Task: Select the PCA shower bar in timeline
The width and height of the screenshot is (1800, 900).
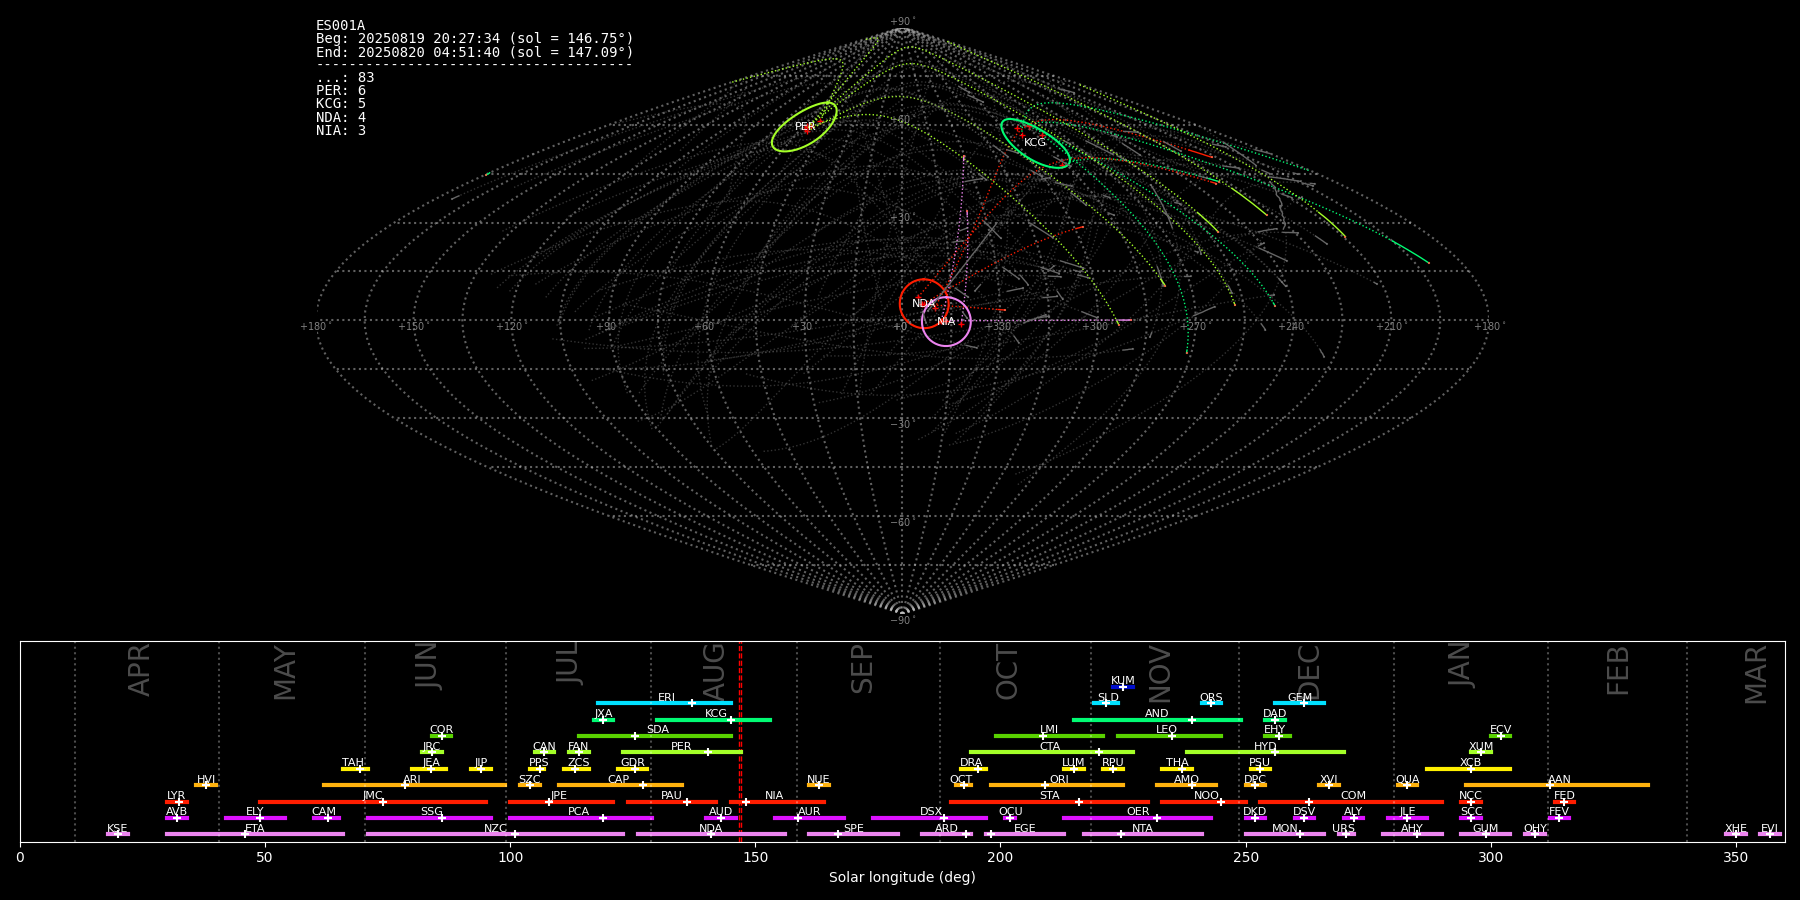Action: (x=580, y=818)
